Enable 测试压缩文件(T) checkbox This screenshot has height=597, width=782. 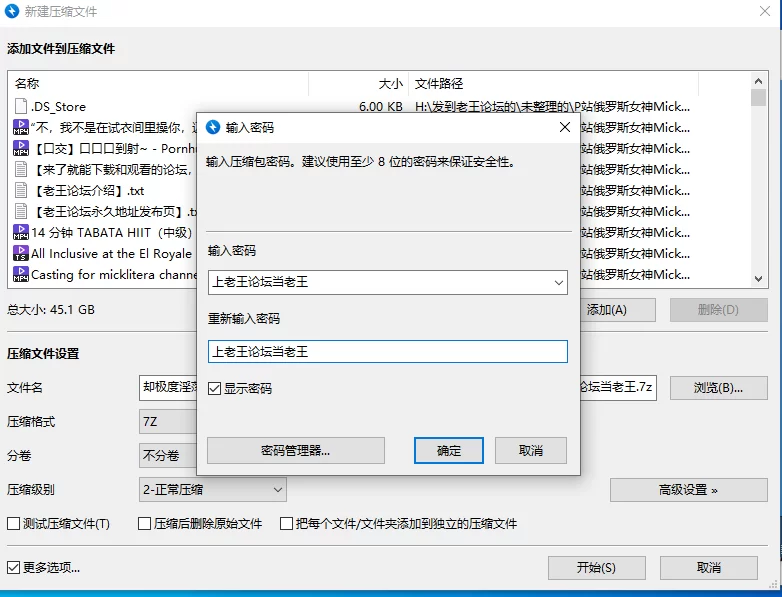pos(14,523)
